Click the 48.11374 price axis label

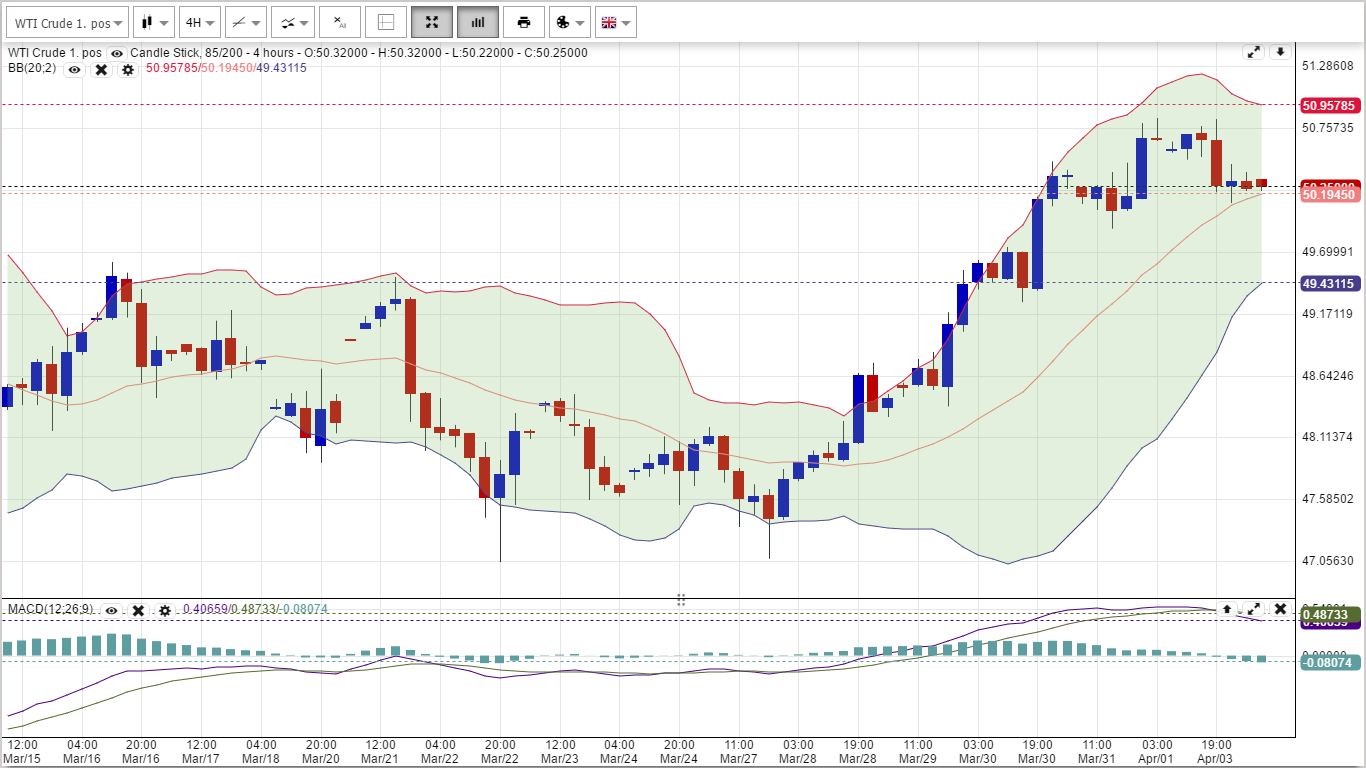pos(1328,437)
